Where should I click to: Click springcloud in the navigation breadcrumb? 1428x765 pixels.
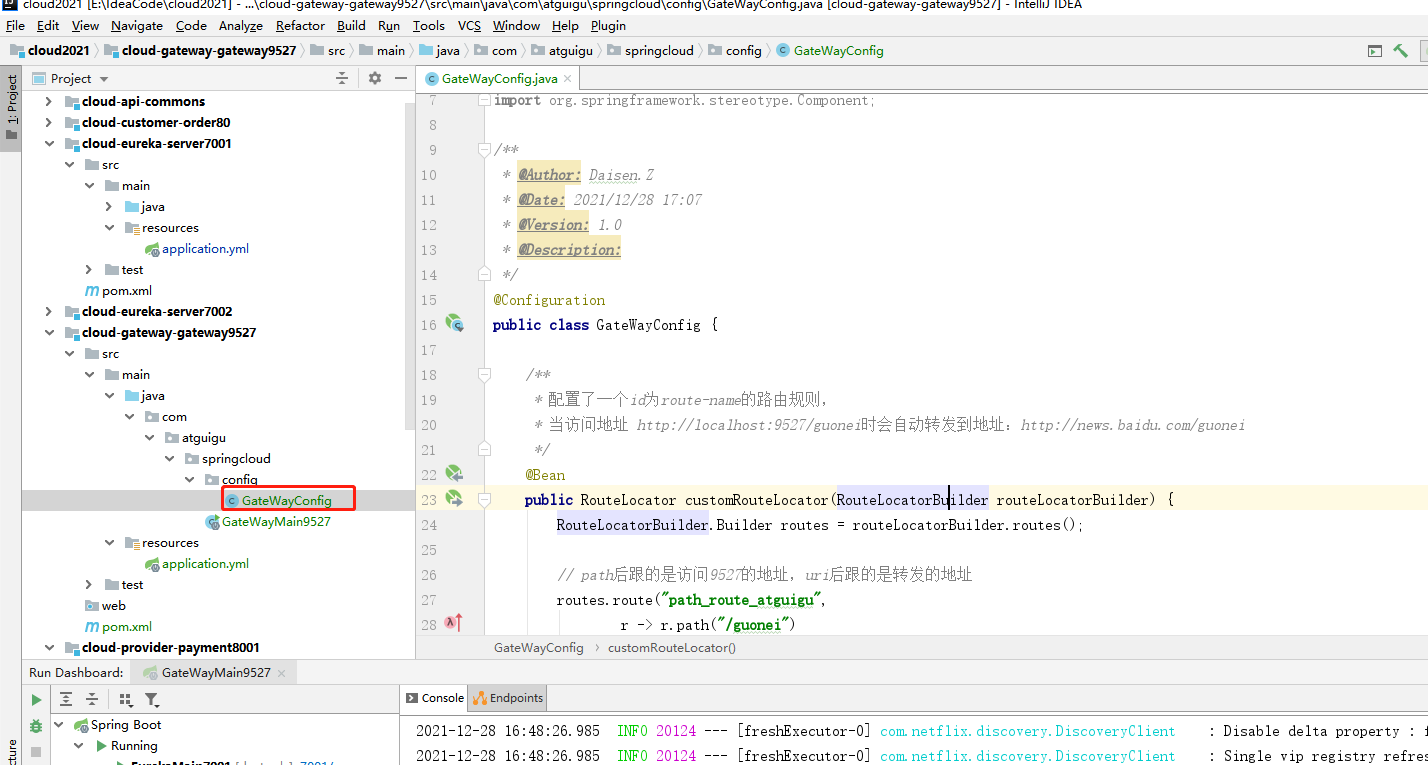tap(650, 50)
